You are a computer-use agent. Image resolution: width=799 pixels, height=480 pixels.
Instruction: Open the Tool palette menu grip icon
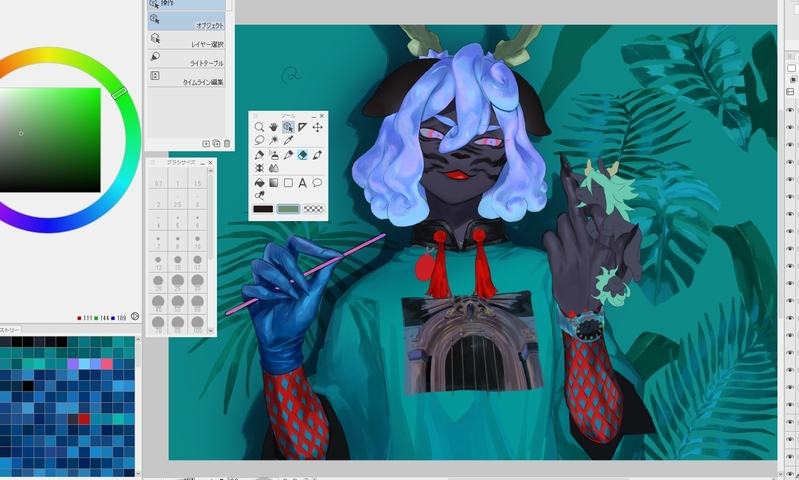pos(256,116)
